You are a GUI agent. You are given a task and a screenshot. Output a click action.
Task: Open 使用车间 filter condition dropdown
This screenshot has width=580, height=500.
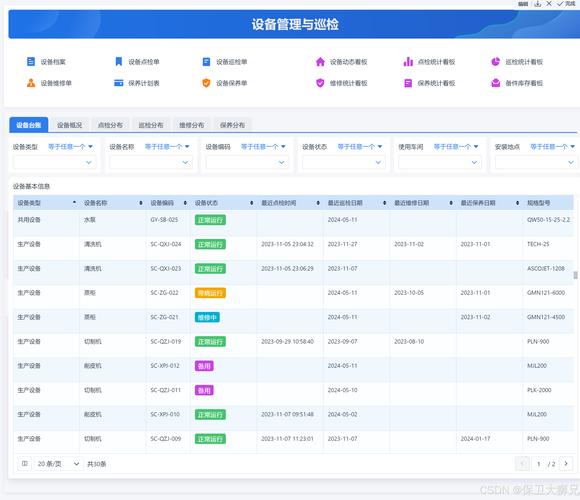(x=456, y=147)
